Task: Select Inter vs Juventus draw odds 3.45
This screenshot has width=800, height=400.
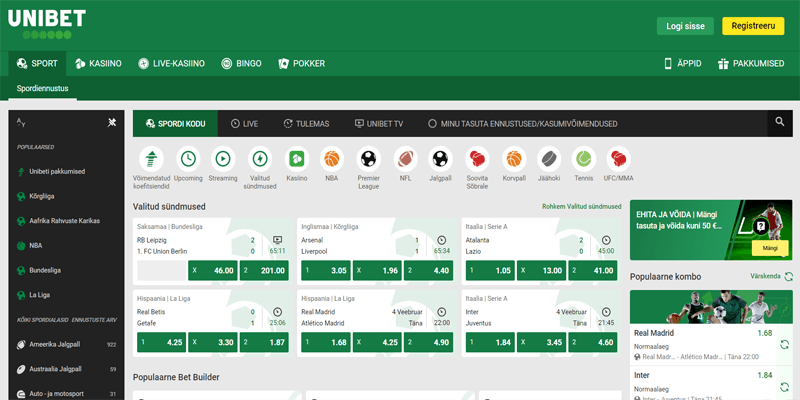Action: click(x=541, y=342)
